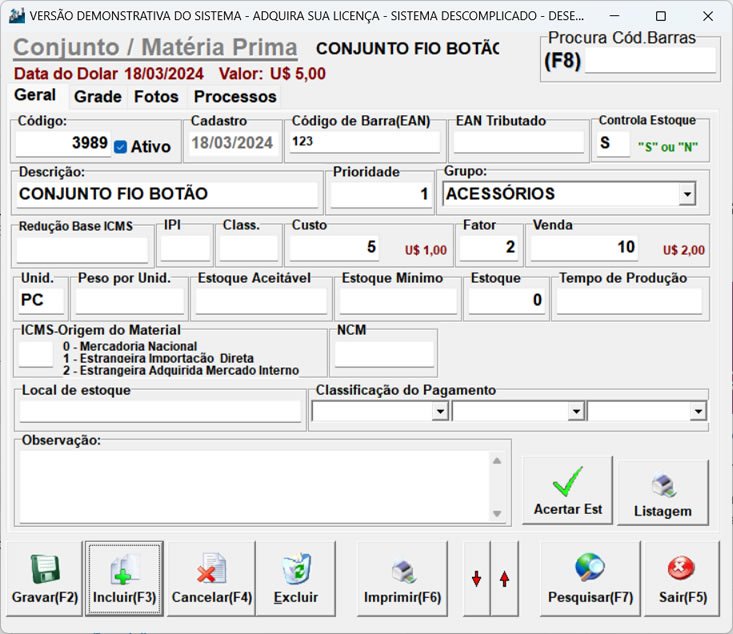Click the Valor: U$ 5,00 text
The height and width of the screenshot is (634, 733).
click(x=272, y=74)
